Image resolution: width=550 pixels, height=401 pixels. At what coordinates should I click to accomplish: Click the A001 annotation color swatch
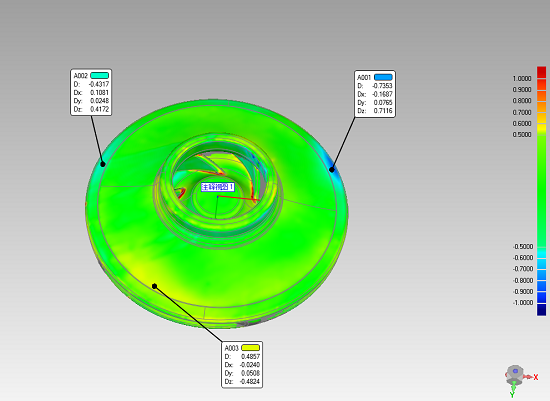click(383, 77)
